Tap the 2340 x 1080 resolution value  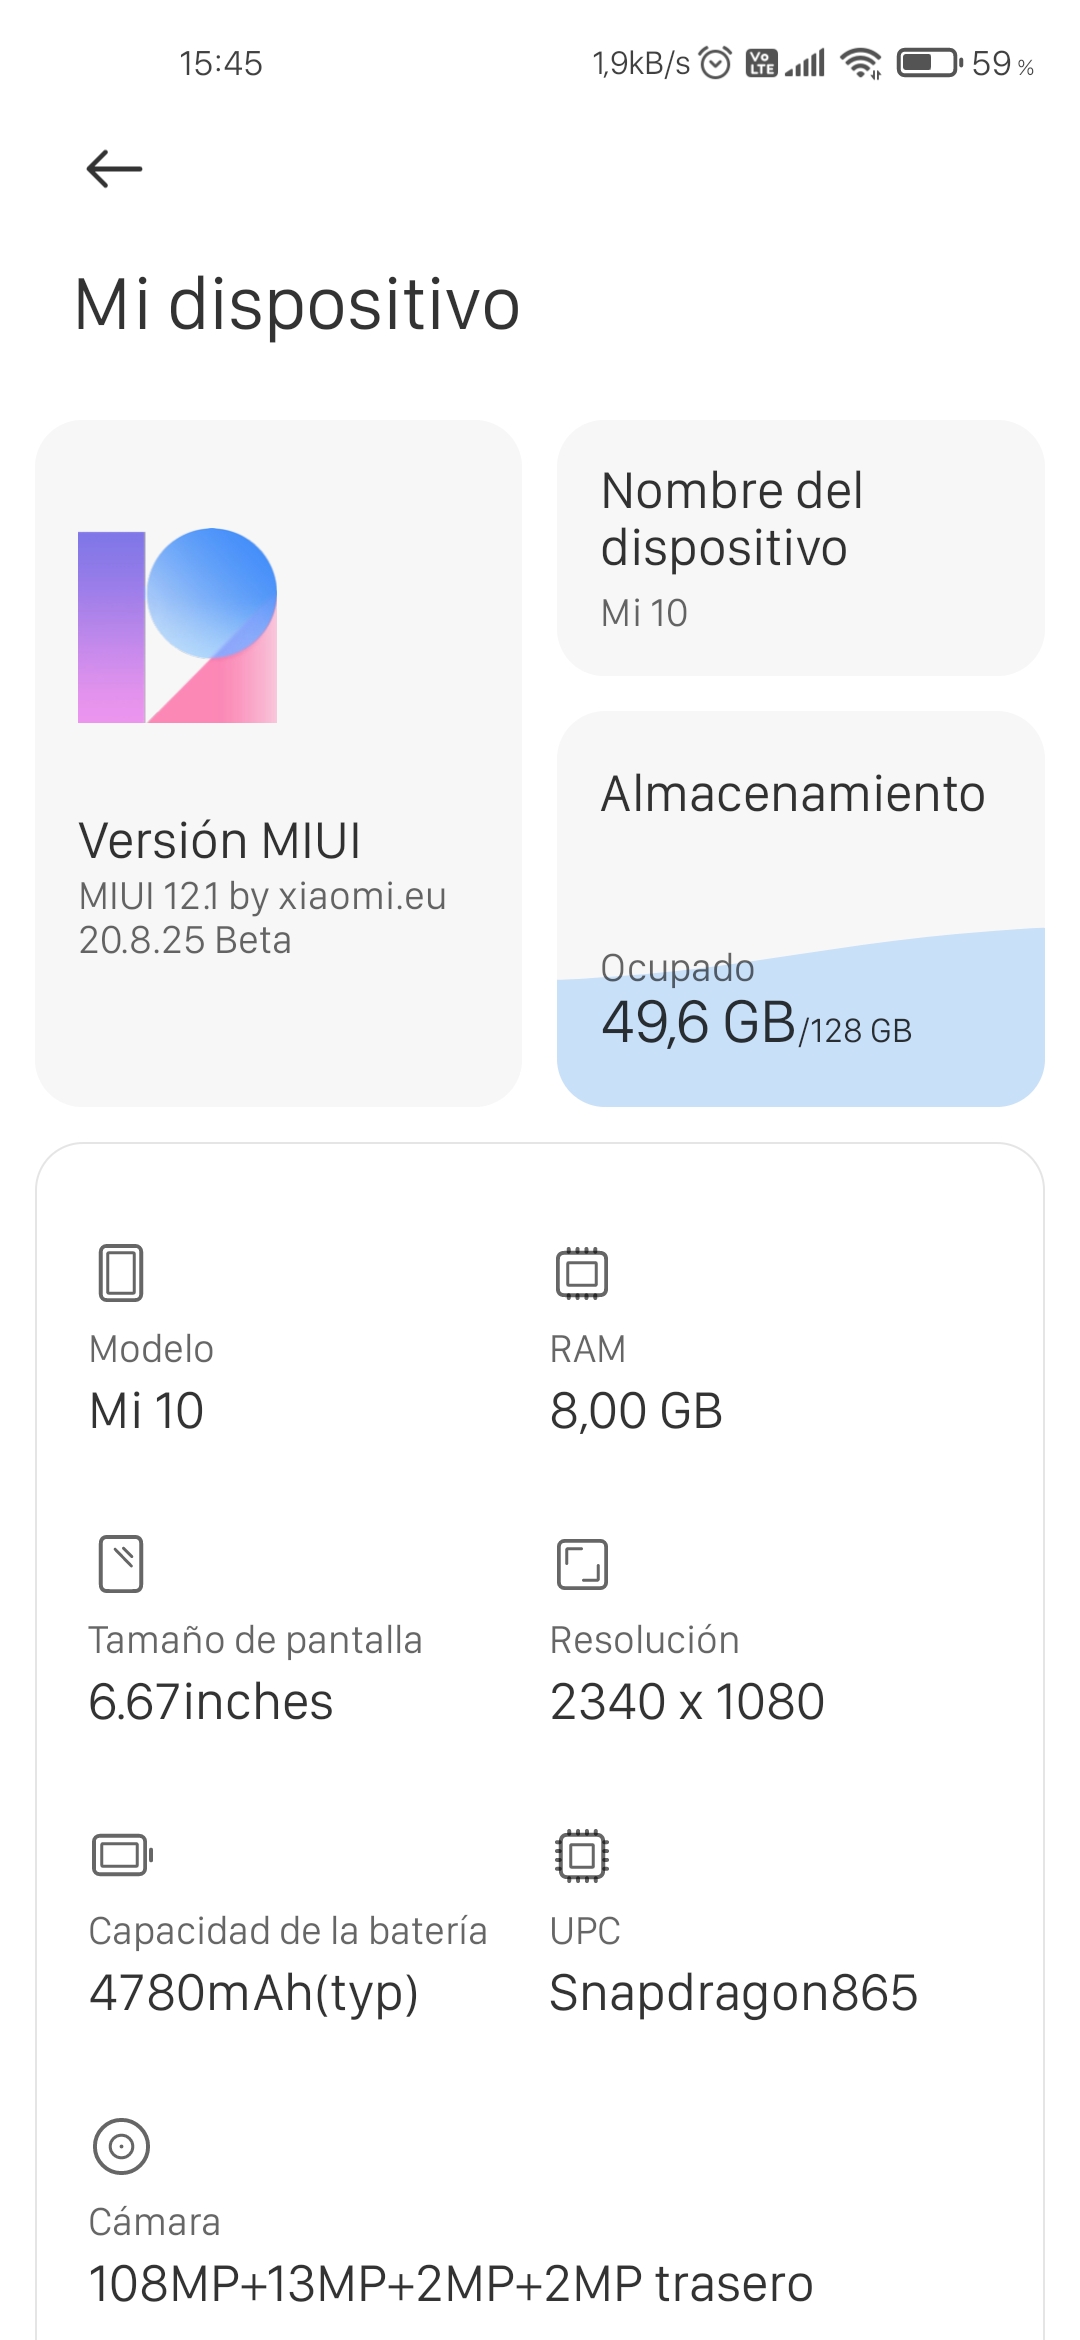click(x=687, y=1702)
